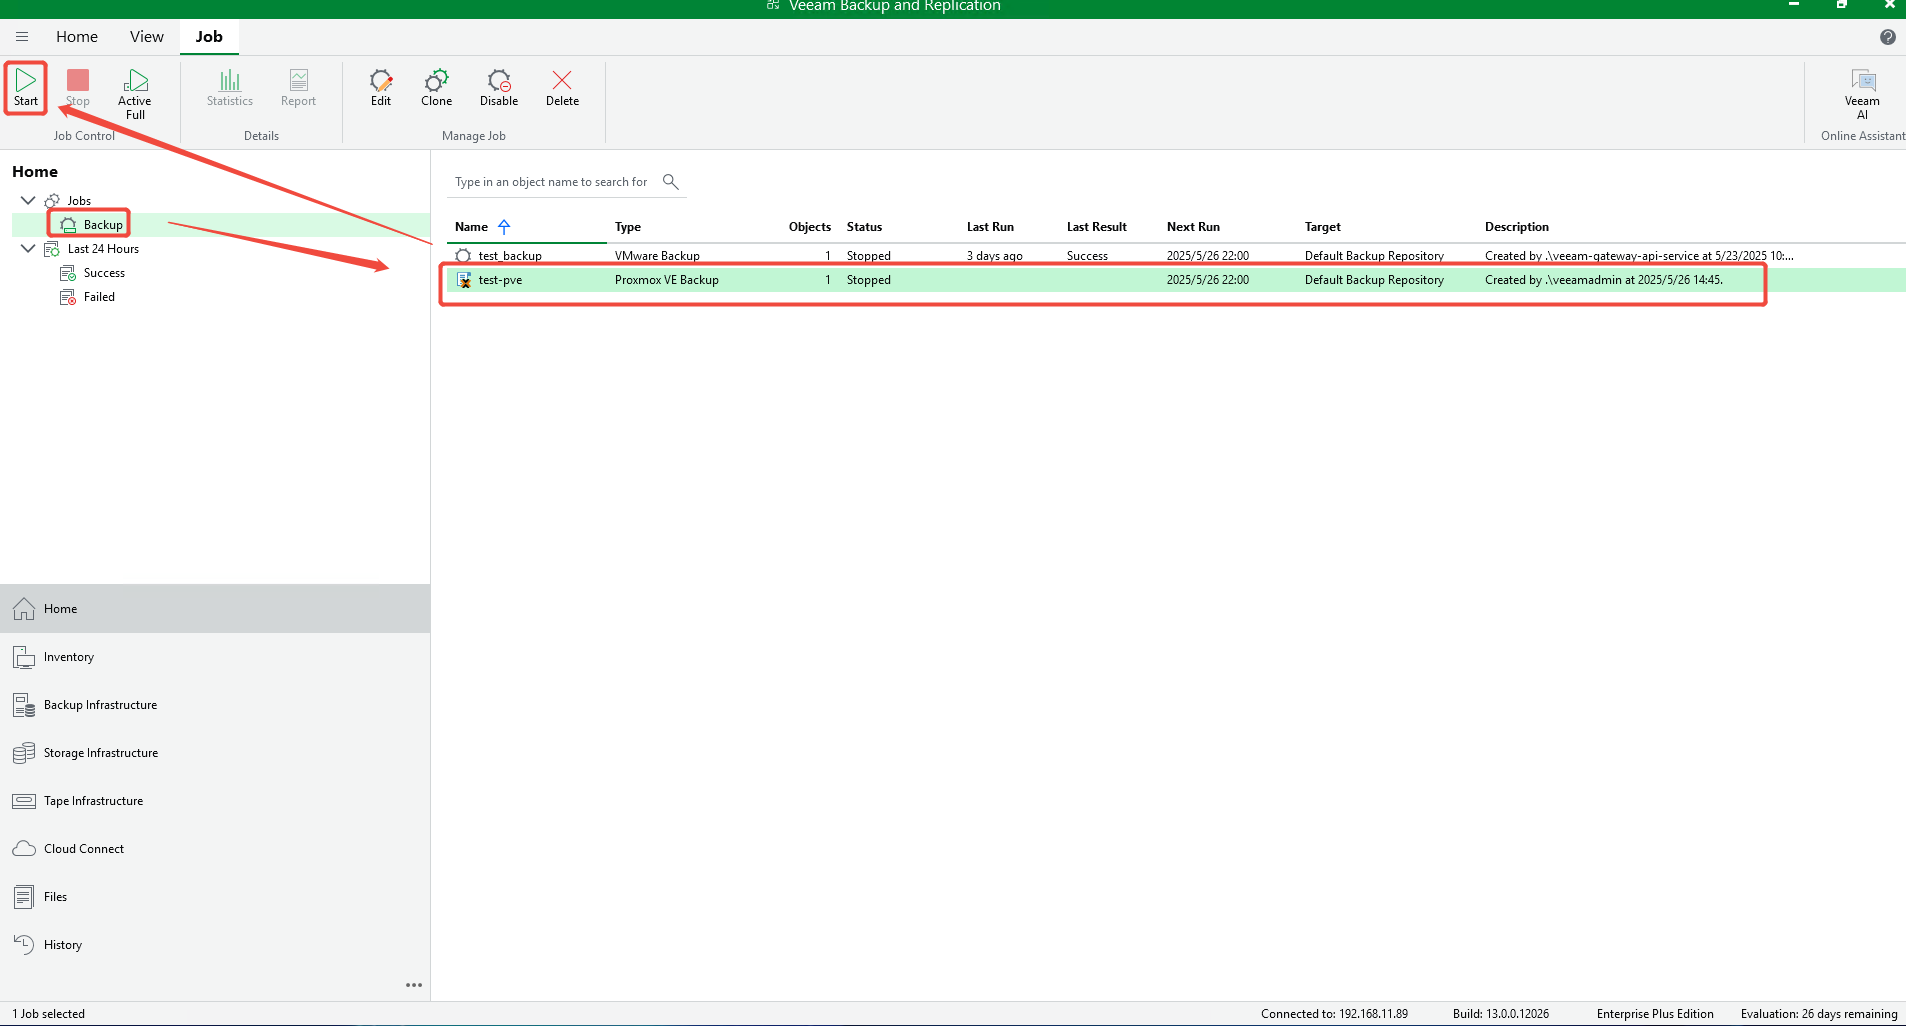Sort by the Next Run column
1906x1026 pixels.
coord(1193,227)
